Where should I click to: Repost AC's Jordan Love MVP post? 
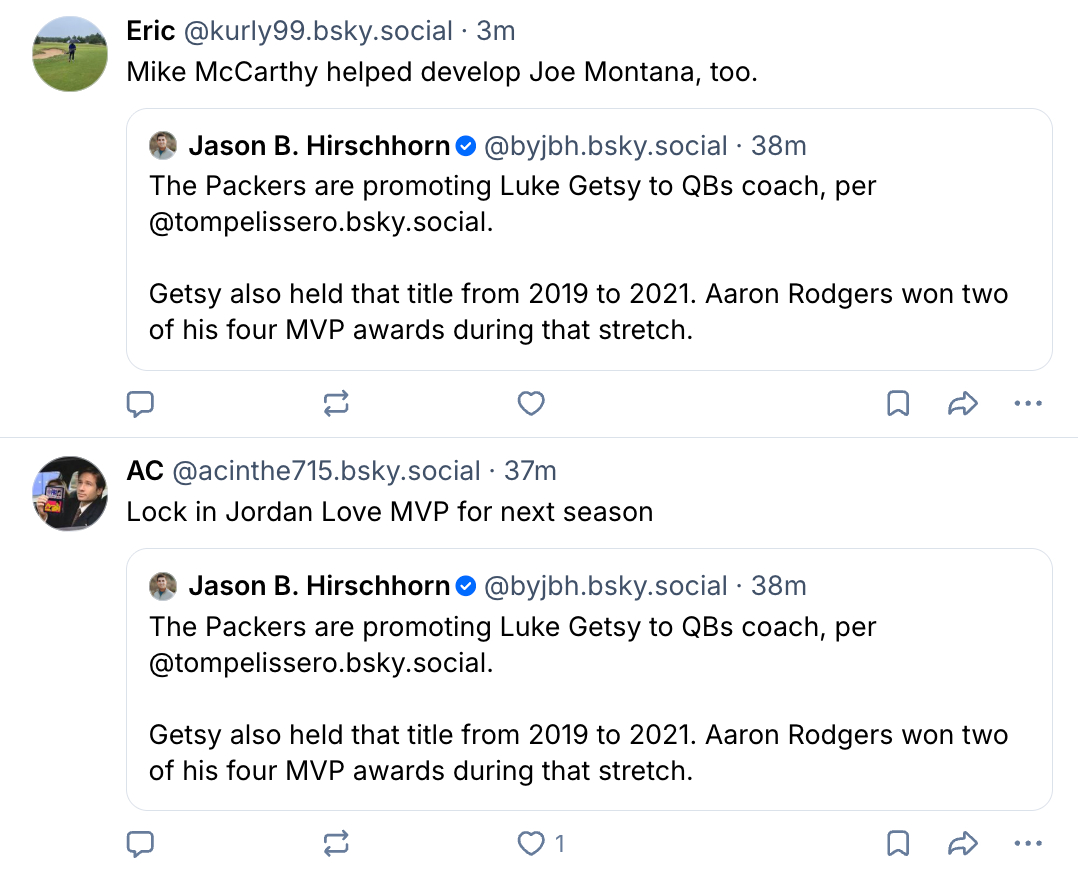click(x=336, y=844)
